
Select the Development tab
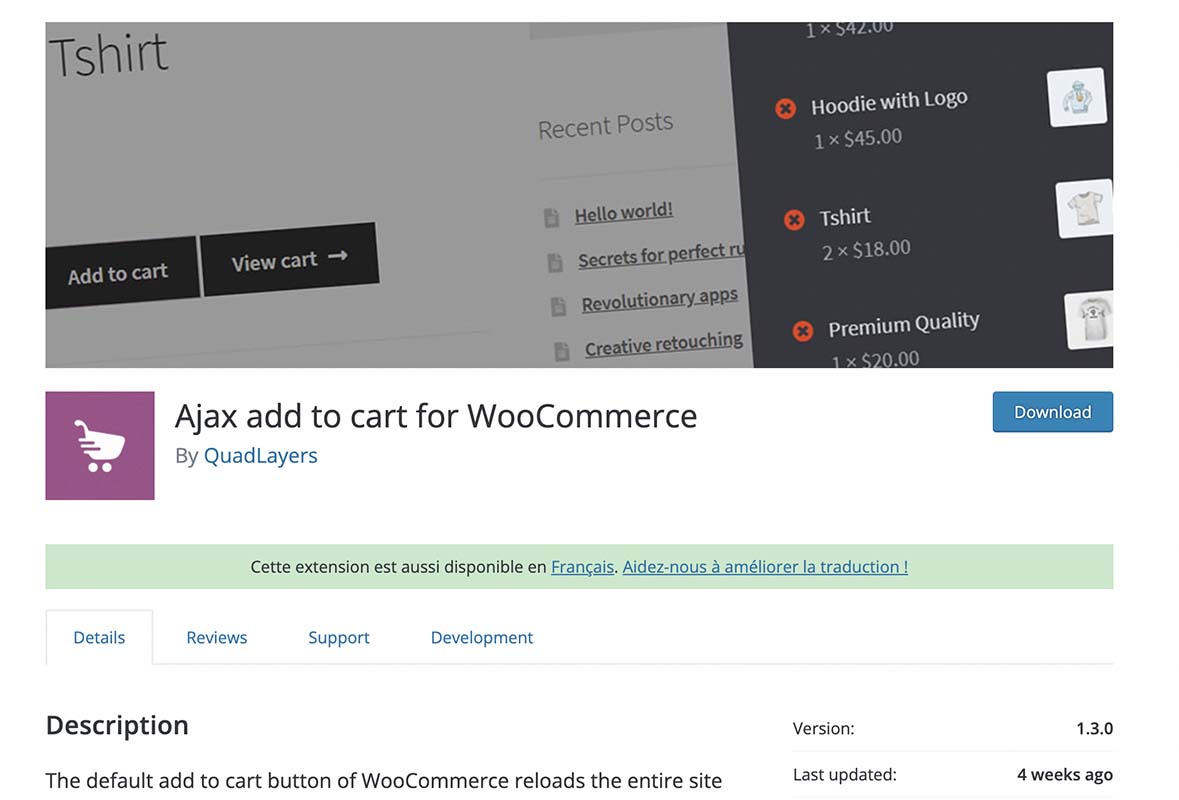(481, 637)
